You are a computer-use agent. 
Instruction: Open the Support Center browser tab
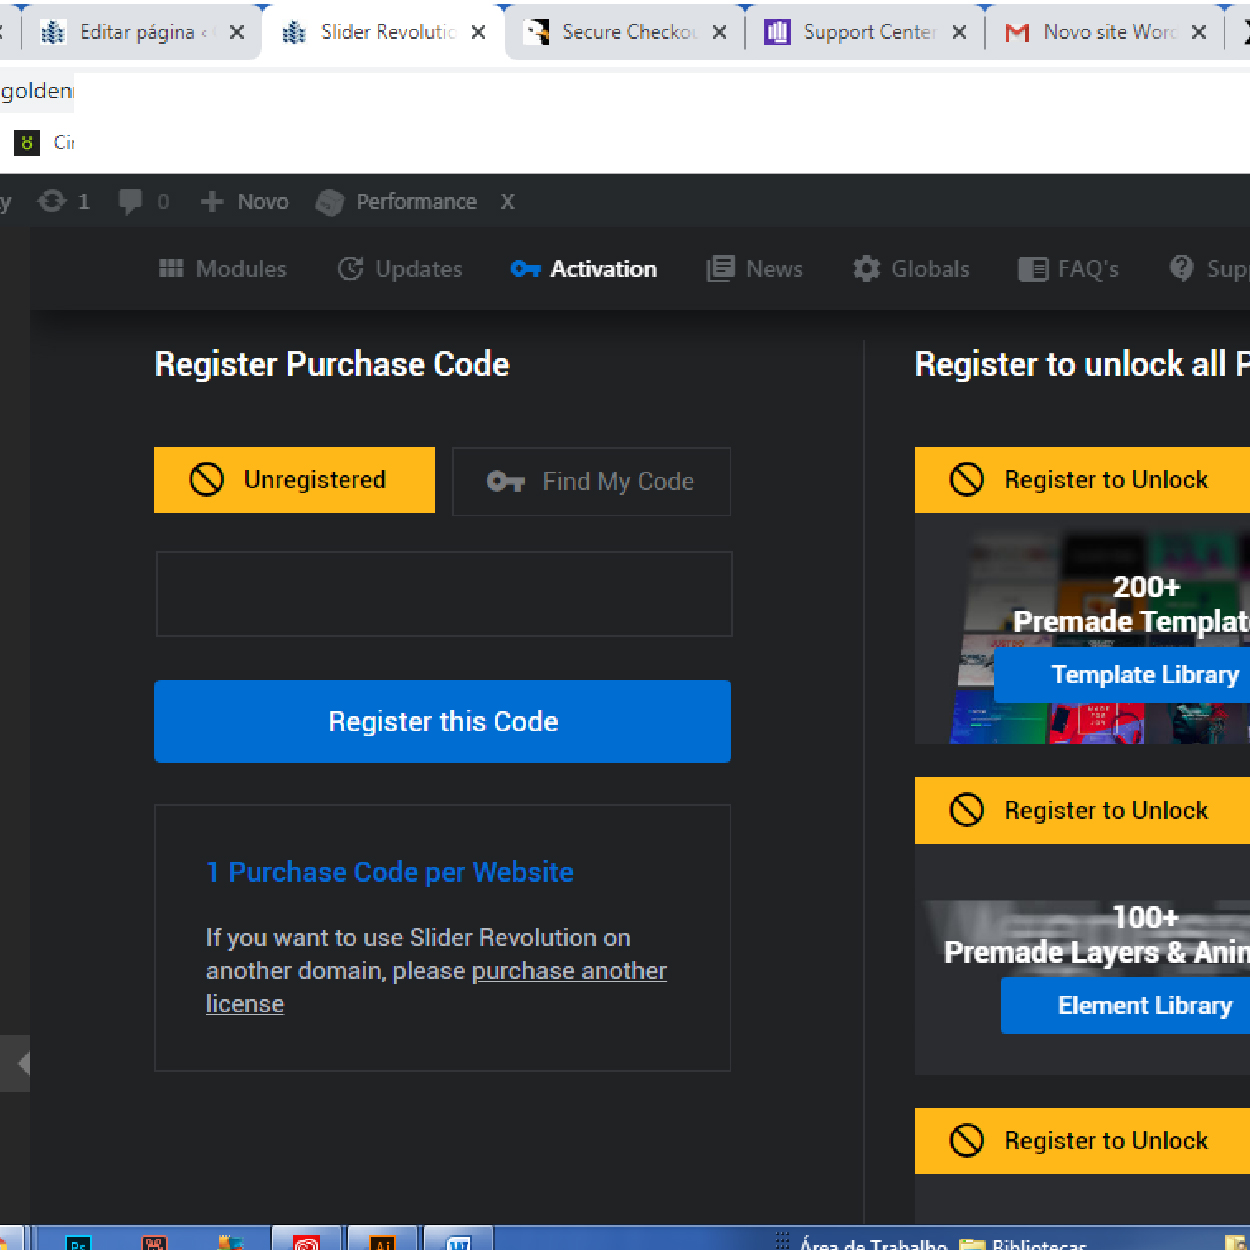coord(867,32)
